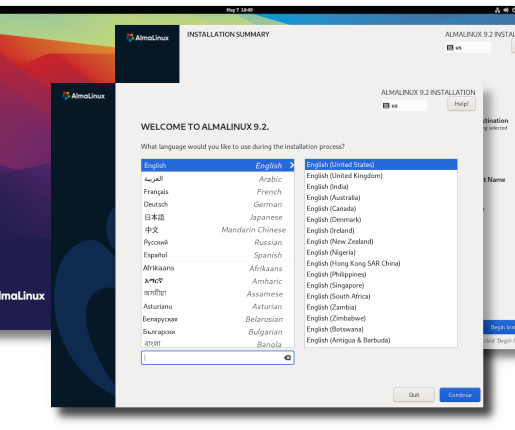
Task: Select English (Botswana) locale
Action: pyautogui.click(x=381, y=329)
